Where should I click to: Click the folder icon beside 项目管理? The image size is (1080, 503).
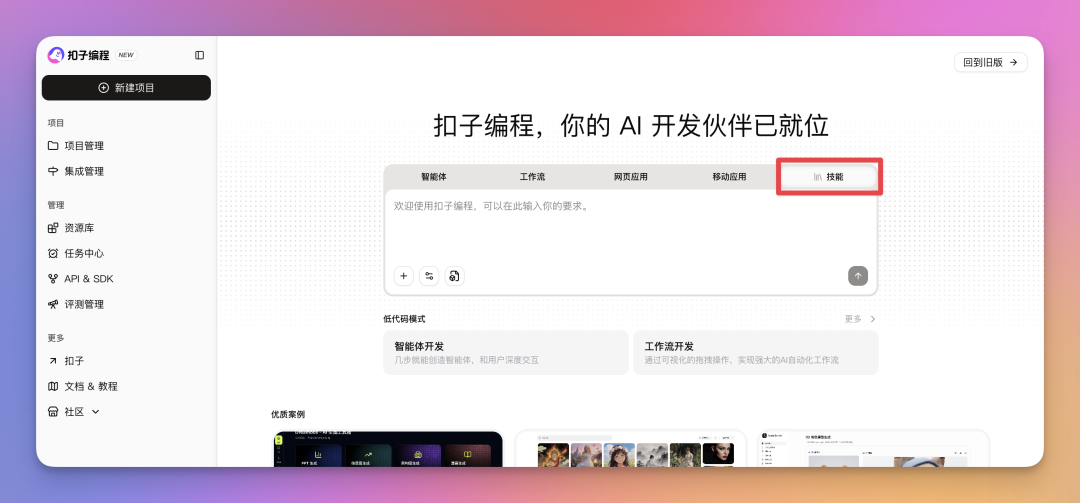pos(53,146)
